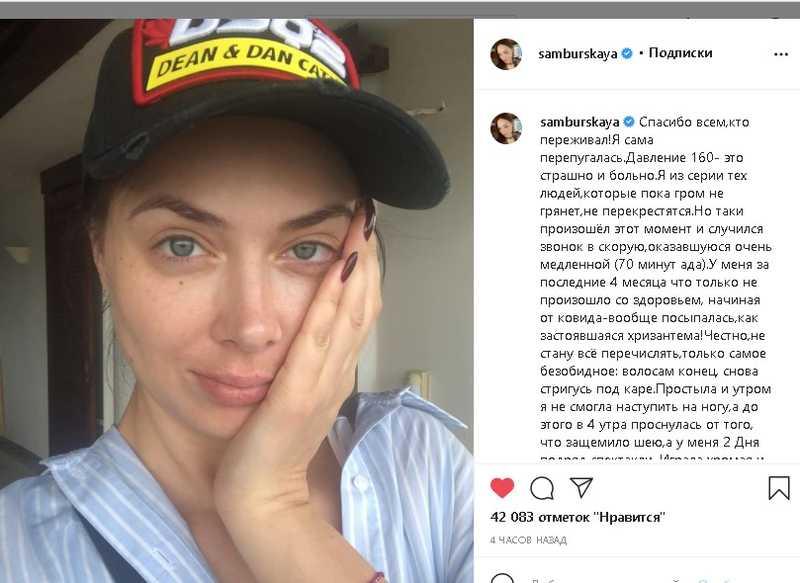Unlike the post via the red heart
800x583 pixels.
click(502, 488)
